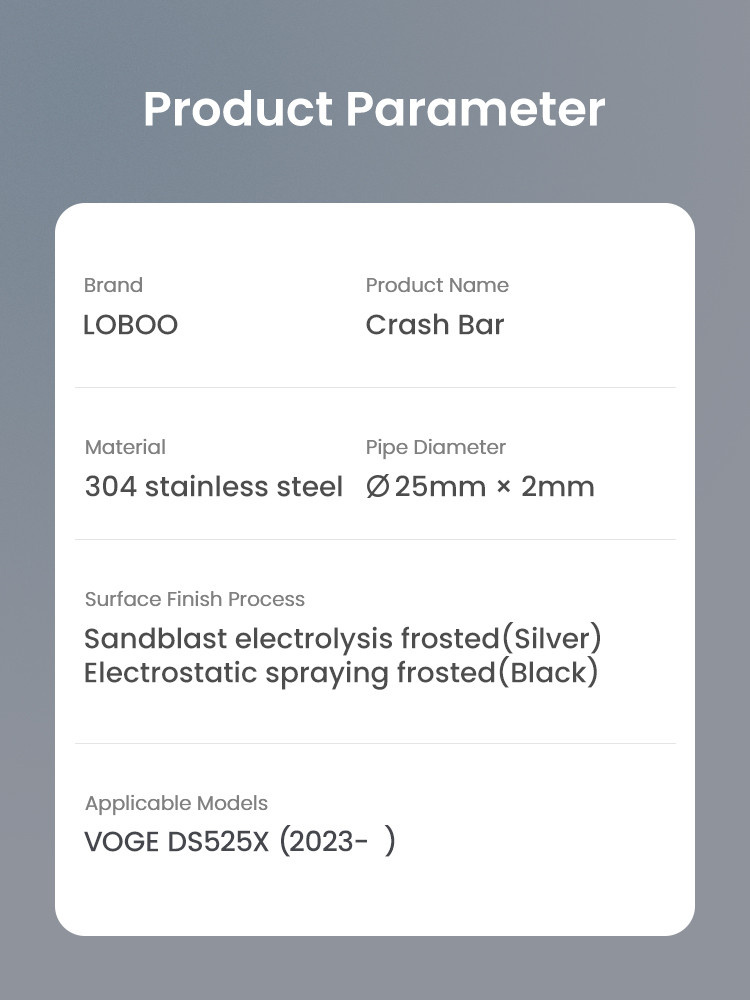
Task: Click the Product Name label
Action: click(x=437, y=285)
